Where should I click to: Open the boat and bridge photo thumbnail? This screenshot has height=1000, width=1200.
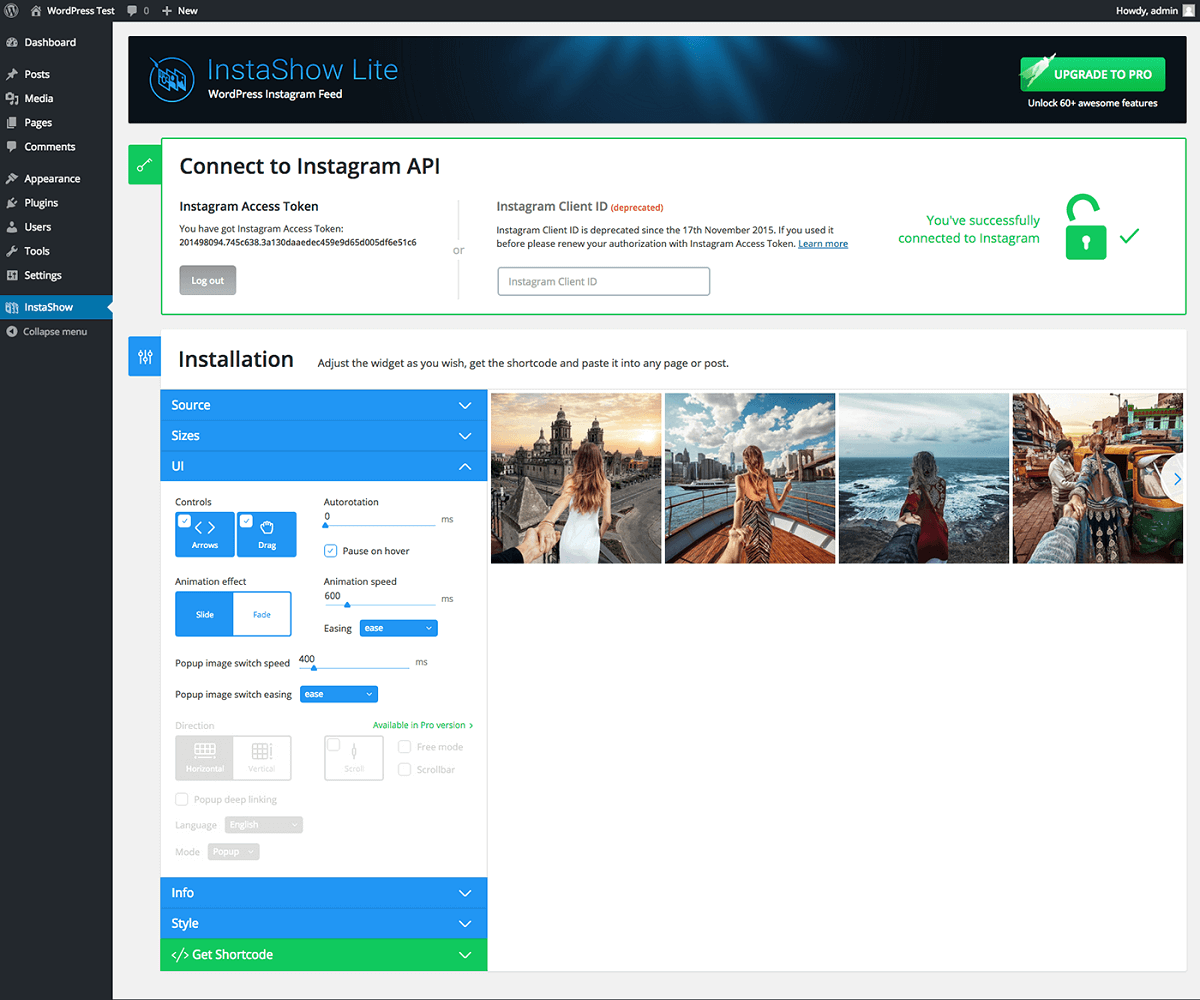[x=750, y=478]
